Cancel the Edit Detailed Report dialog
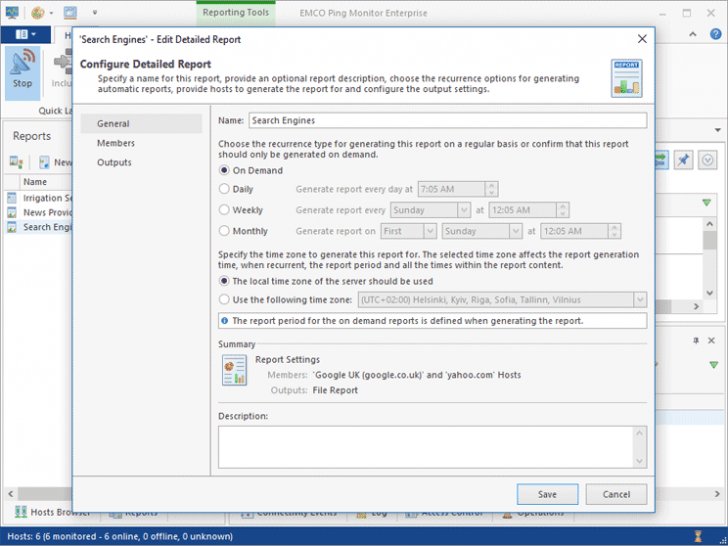Screen dimensions: 728x546 click(616, 494)
